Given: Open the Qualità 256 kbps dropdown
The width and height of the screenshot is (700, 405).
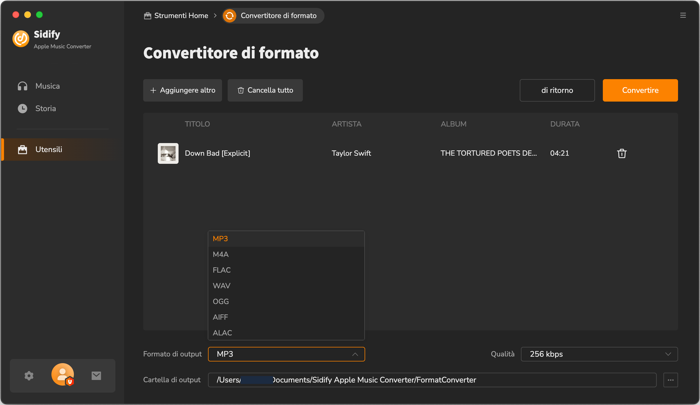Looking at the screenshot, I should coord(599,354).
